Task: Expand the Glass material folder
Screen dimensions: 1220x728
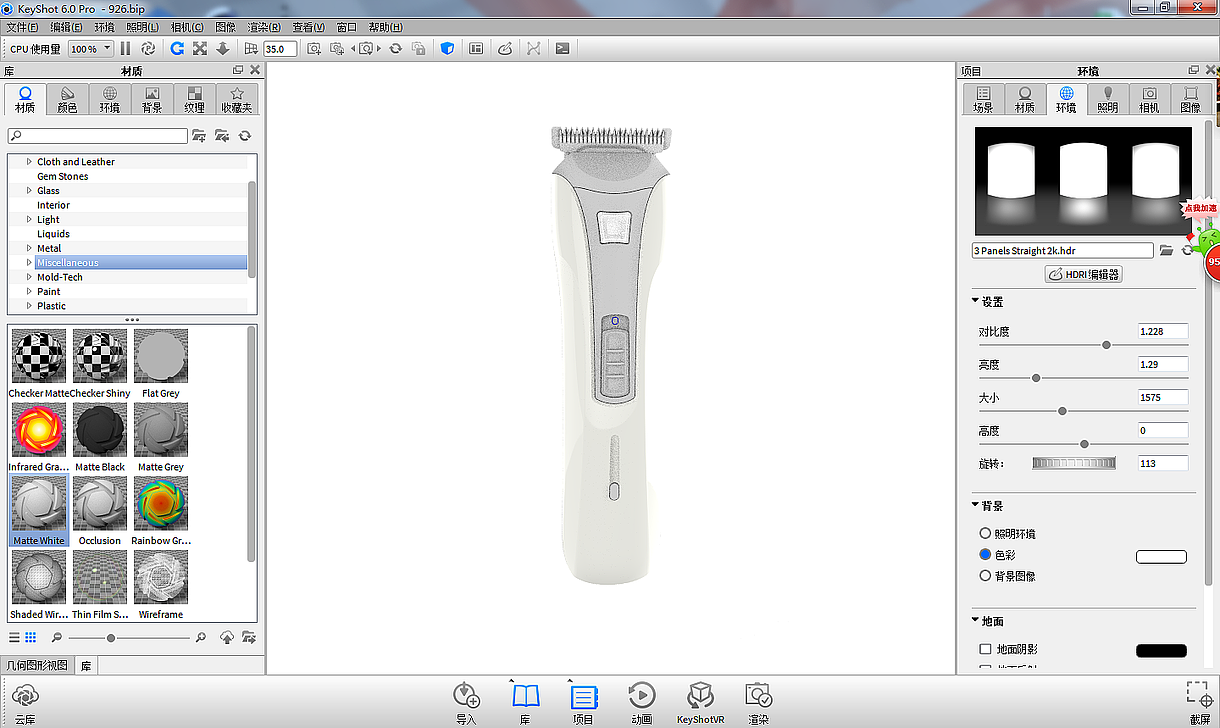Action: click(x=29, y=191)
